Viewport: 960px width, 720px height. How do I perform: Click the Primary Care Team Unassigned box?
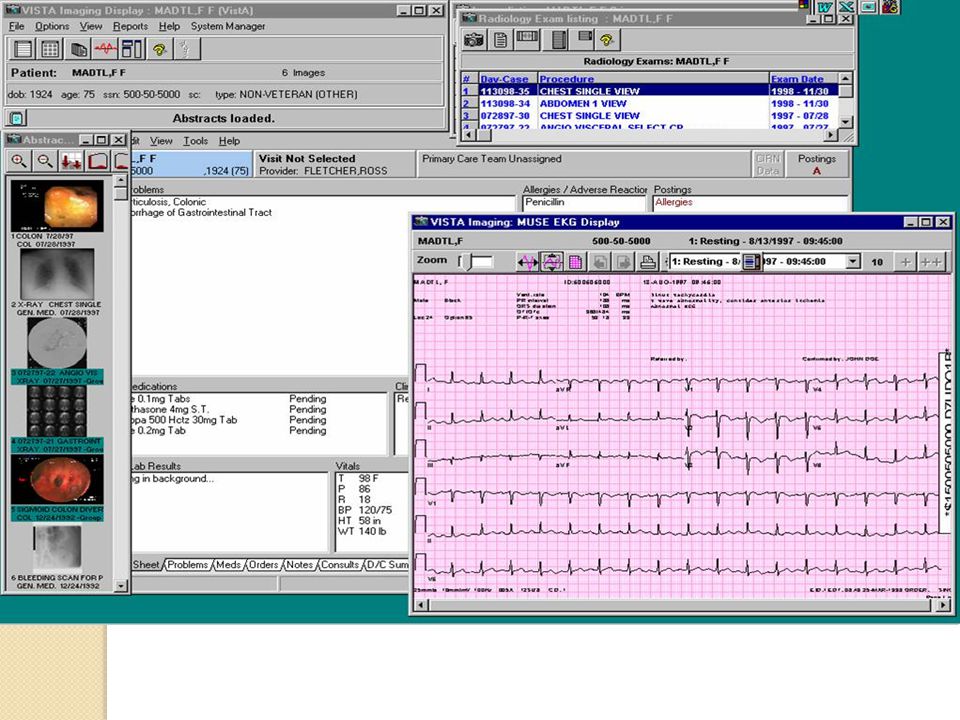click(584, 164)
